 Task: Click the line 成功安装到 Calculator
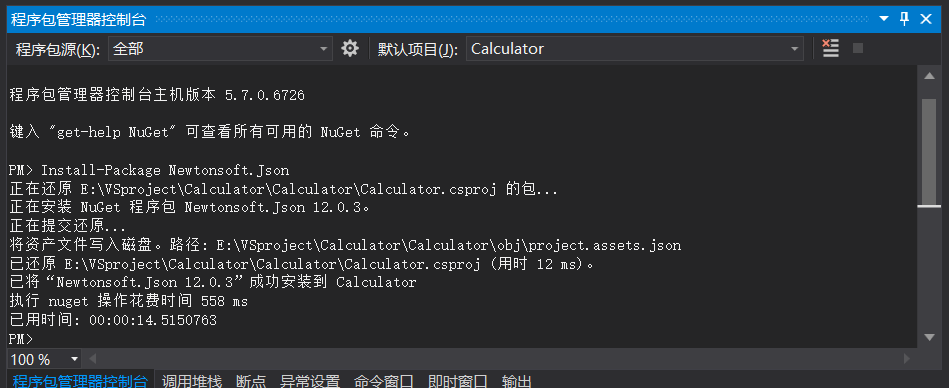click(212, 283)
